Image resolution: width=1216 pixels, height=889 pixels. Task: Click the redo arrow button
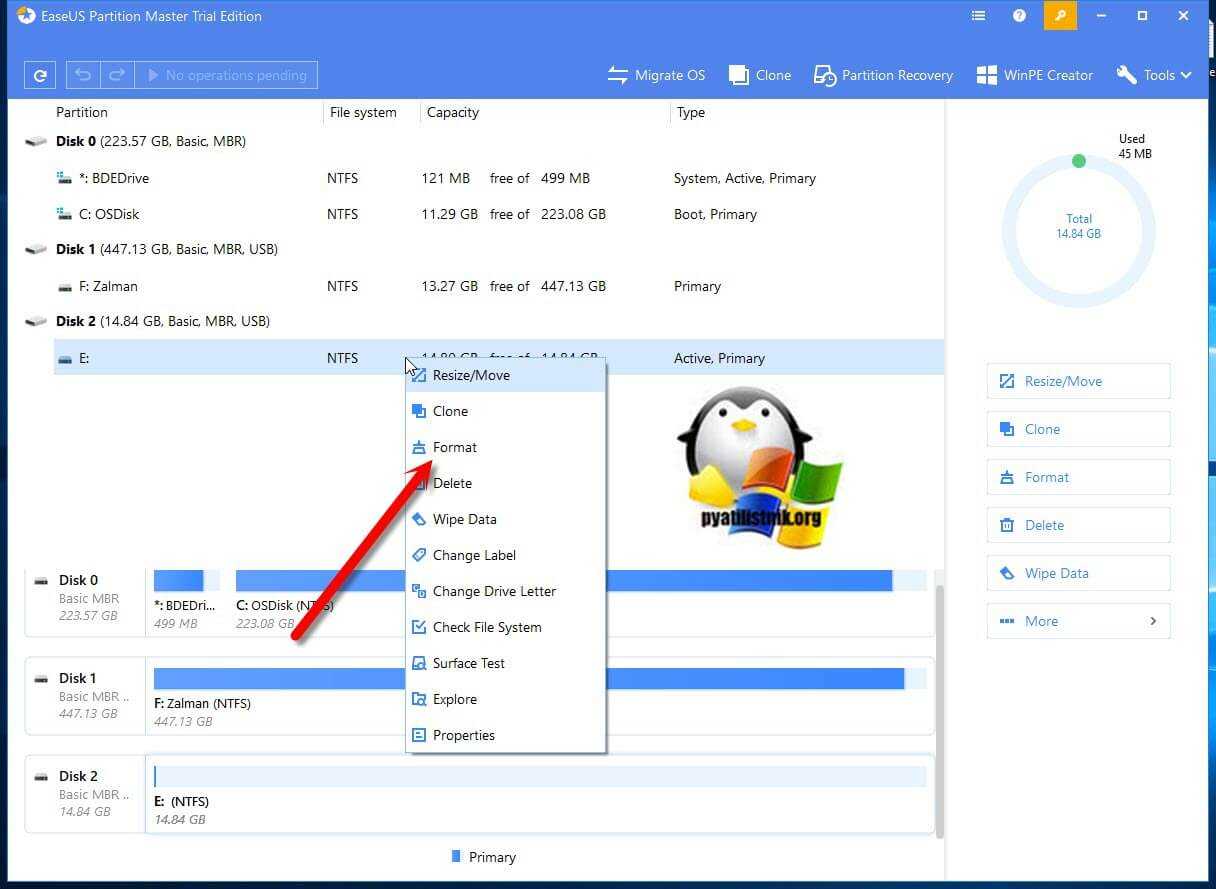click(x=117, y=75)
